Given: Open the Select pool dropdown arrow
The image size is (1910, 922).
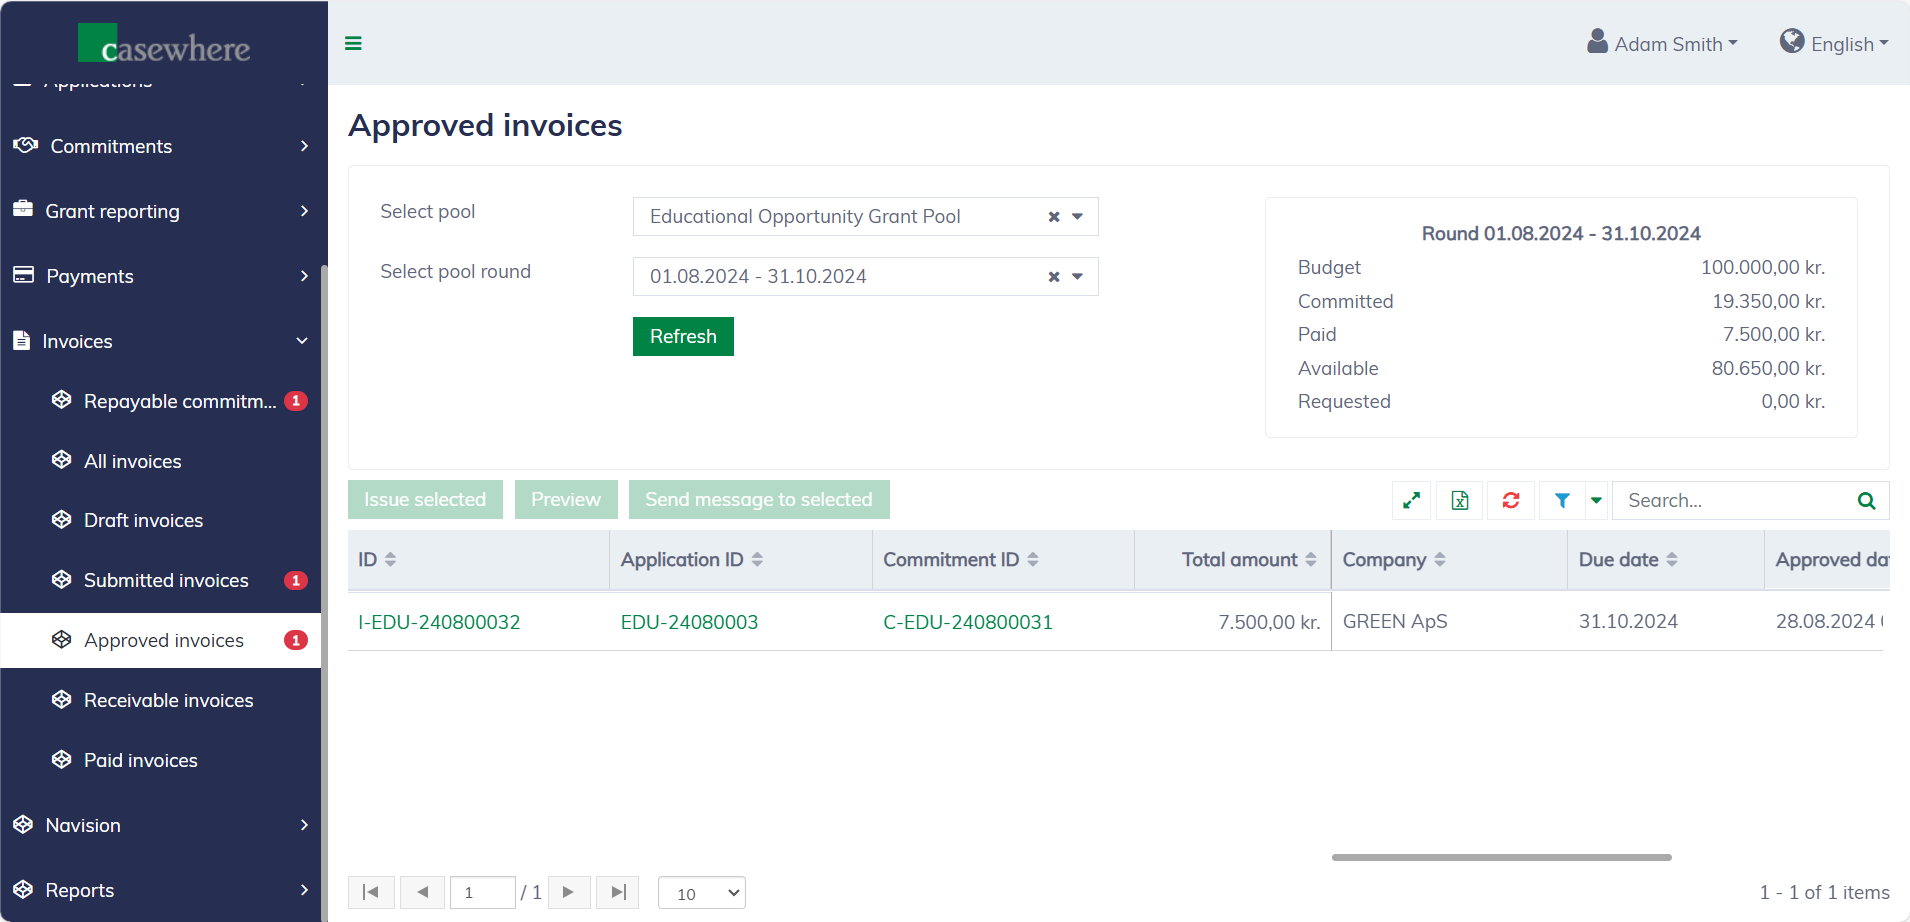Looking at the screenshot, I should (x=1078, y=217).
